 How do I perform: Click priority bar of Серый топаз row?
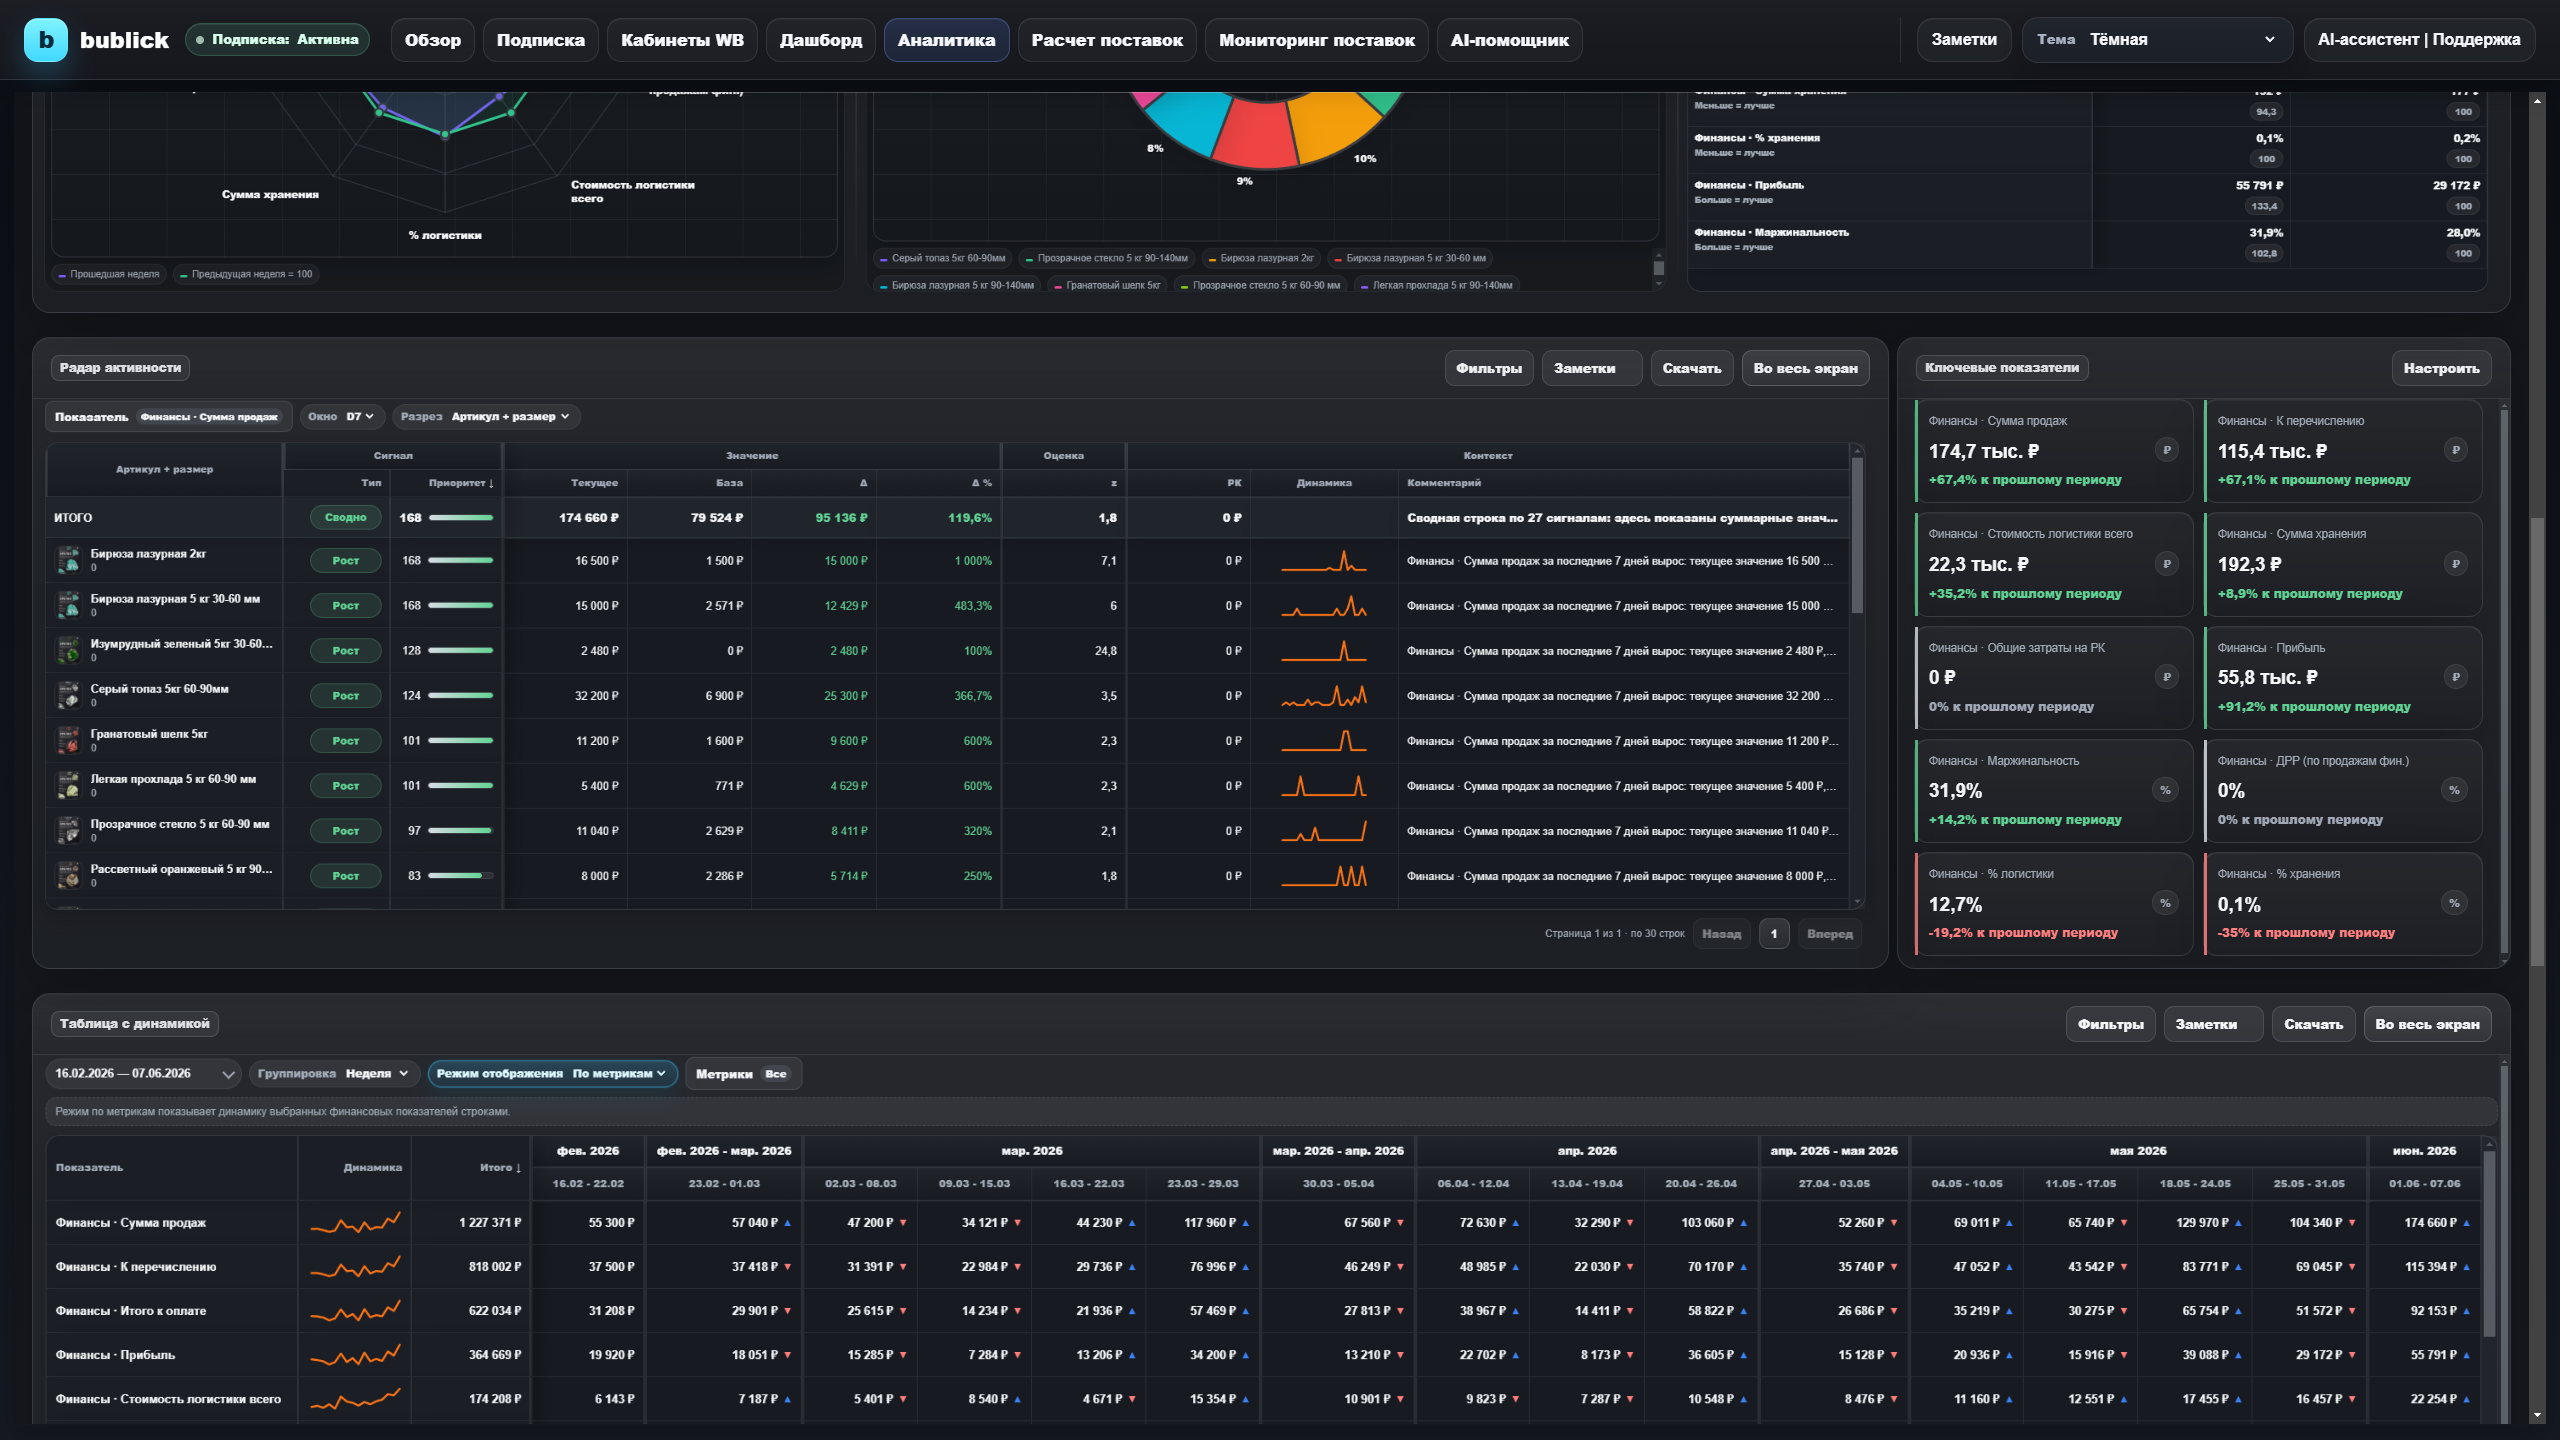pyautogui.click(x=461, y=696)
